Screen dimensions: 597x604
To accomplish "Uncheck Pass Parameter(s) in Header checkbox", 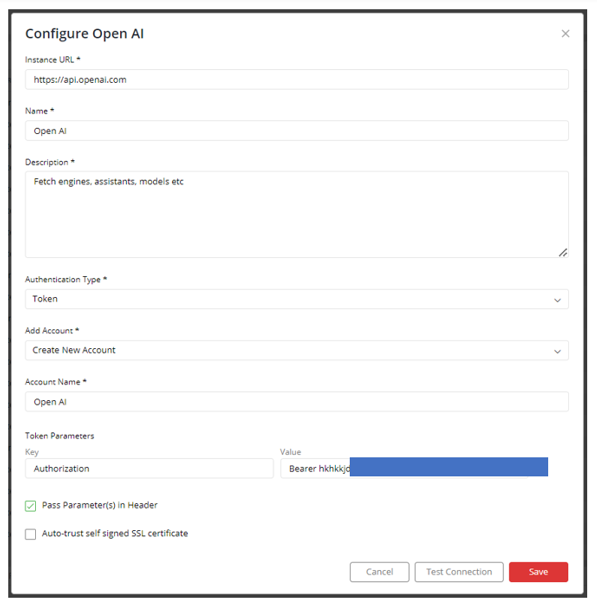I will 30,505.
